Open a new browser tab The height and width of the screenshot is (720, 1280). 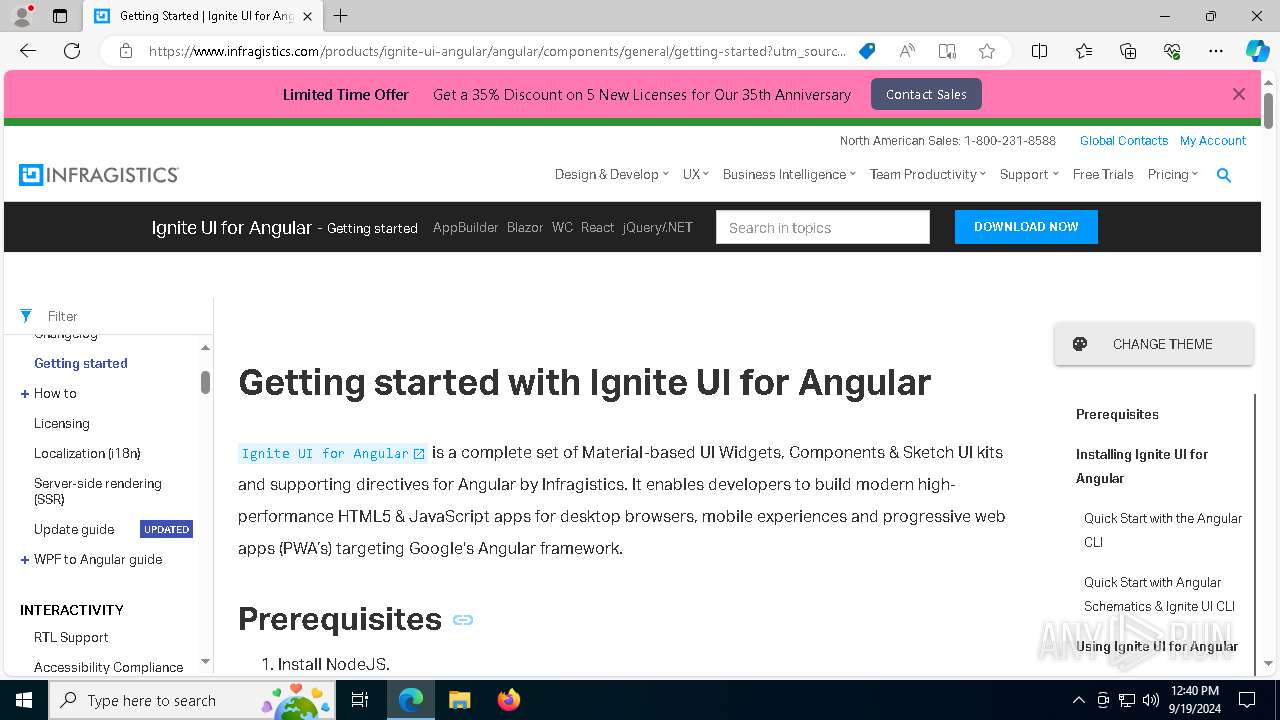pos(341,16)
